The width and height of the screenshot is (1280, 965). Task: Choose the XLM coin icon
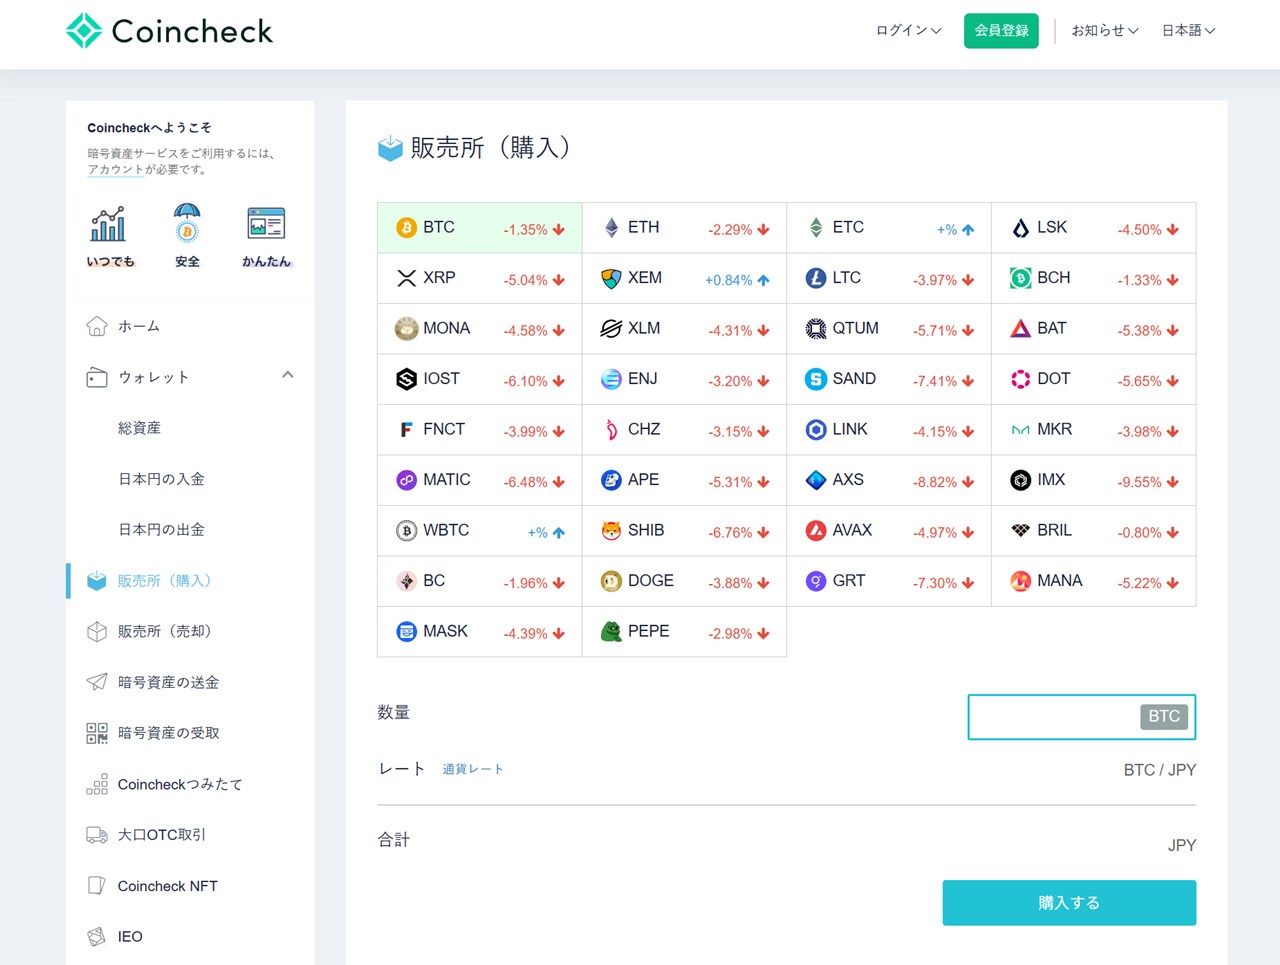(611, 329)
